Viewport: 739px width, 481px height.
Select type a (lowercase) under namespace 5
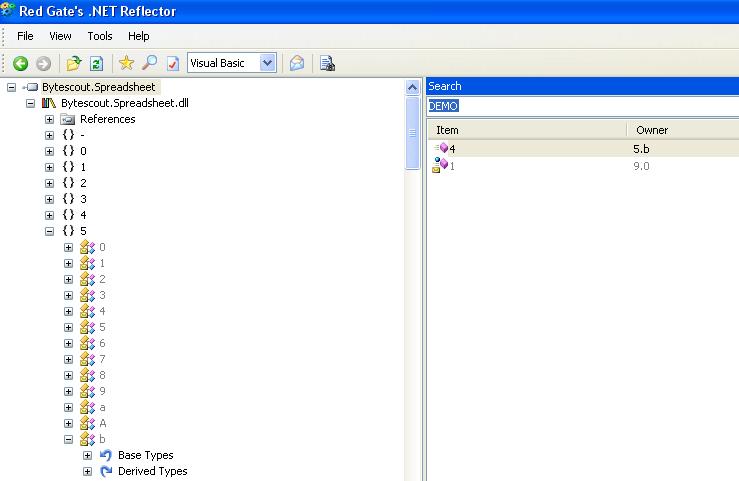pyautogui.click(x=102, y=407)
